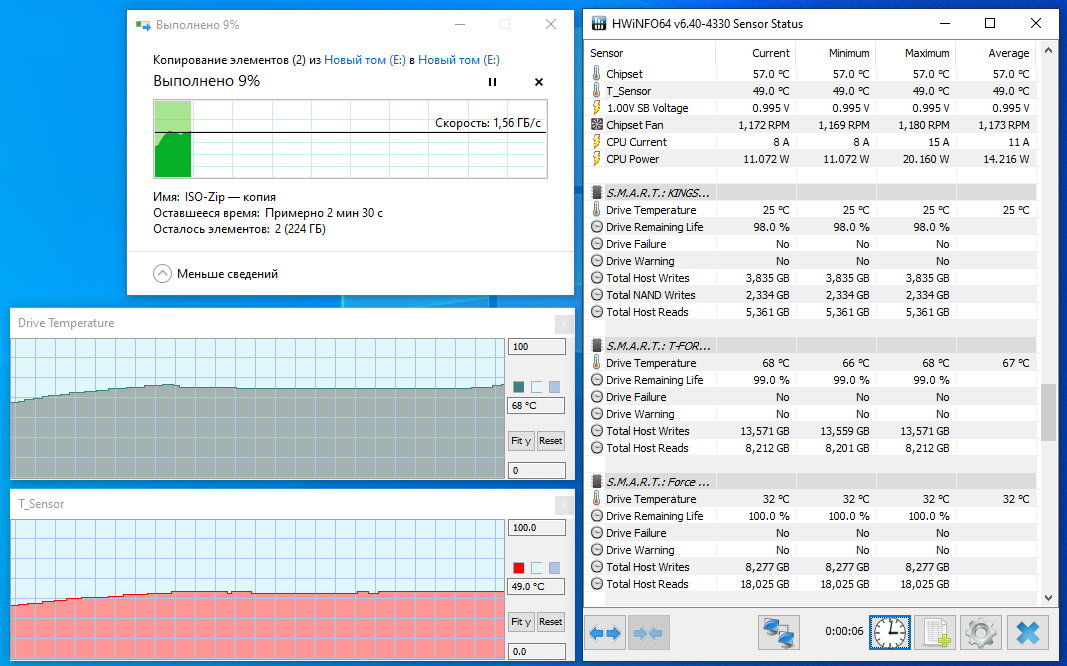Select the CPU Current lightning icon
This screenshot has width=1067, height=666.
597,141
